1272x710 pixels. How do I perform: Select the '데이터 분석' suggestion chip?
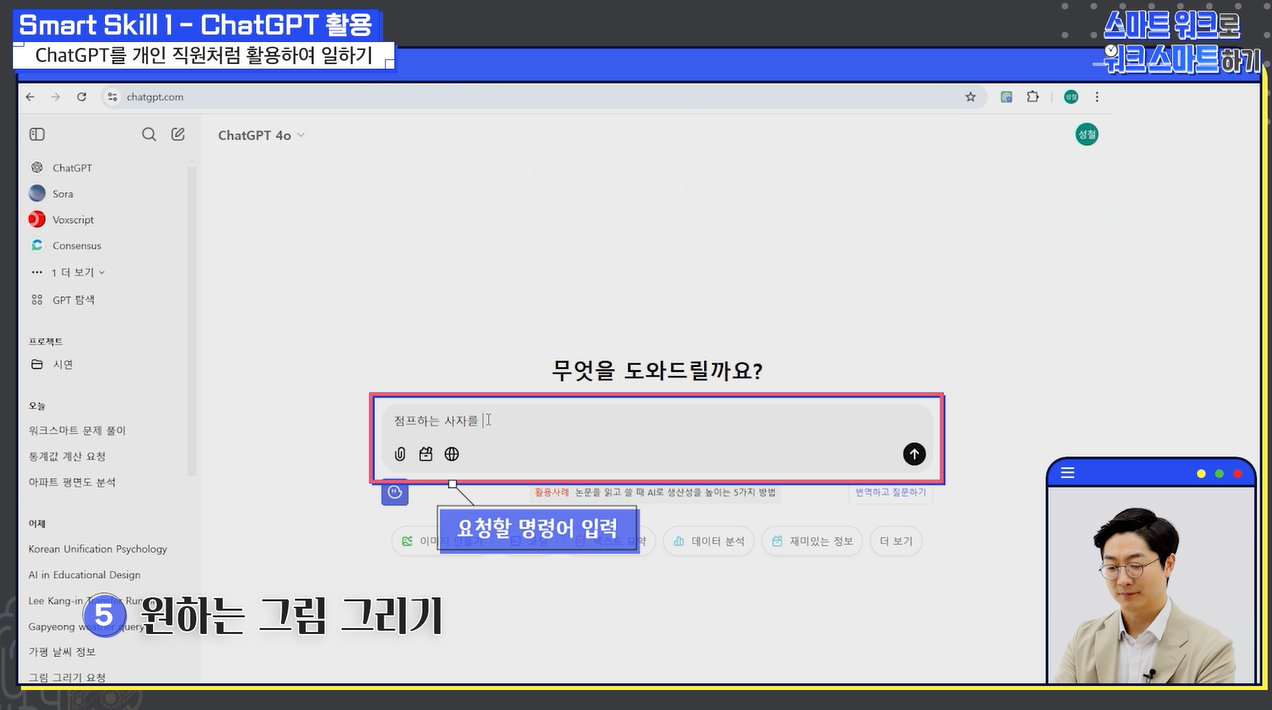pyautogui.click(x=709, y=541)
